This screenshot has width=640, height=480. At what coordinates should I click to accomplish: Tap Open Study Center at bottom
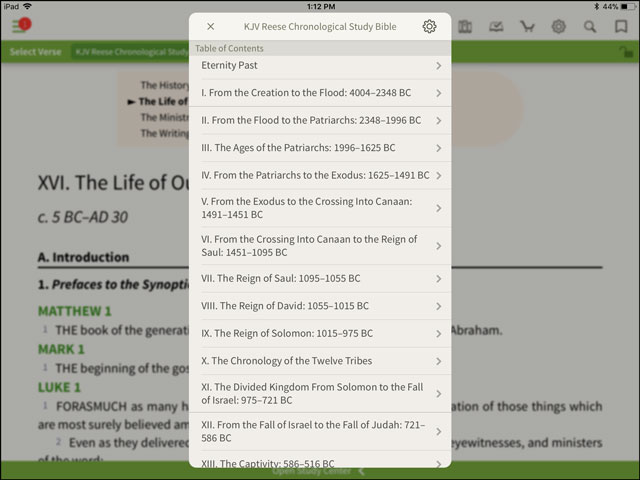click(x=311, y=472)
